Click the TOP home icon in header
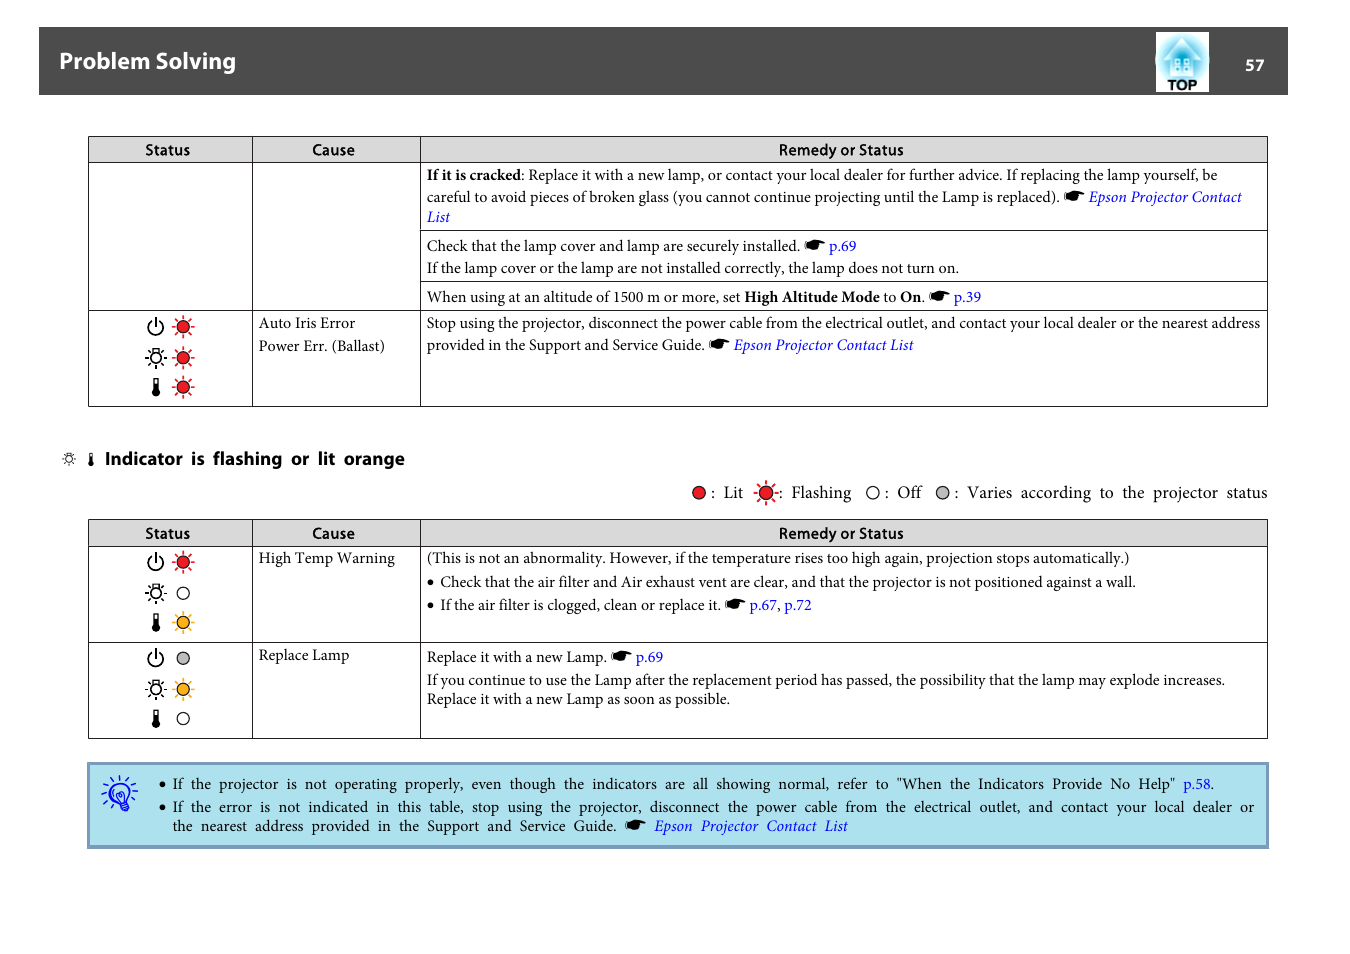 tap(1182, 62)
